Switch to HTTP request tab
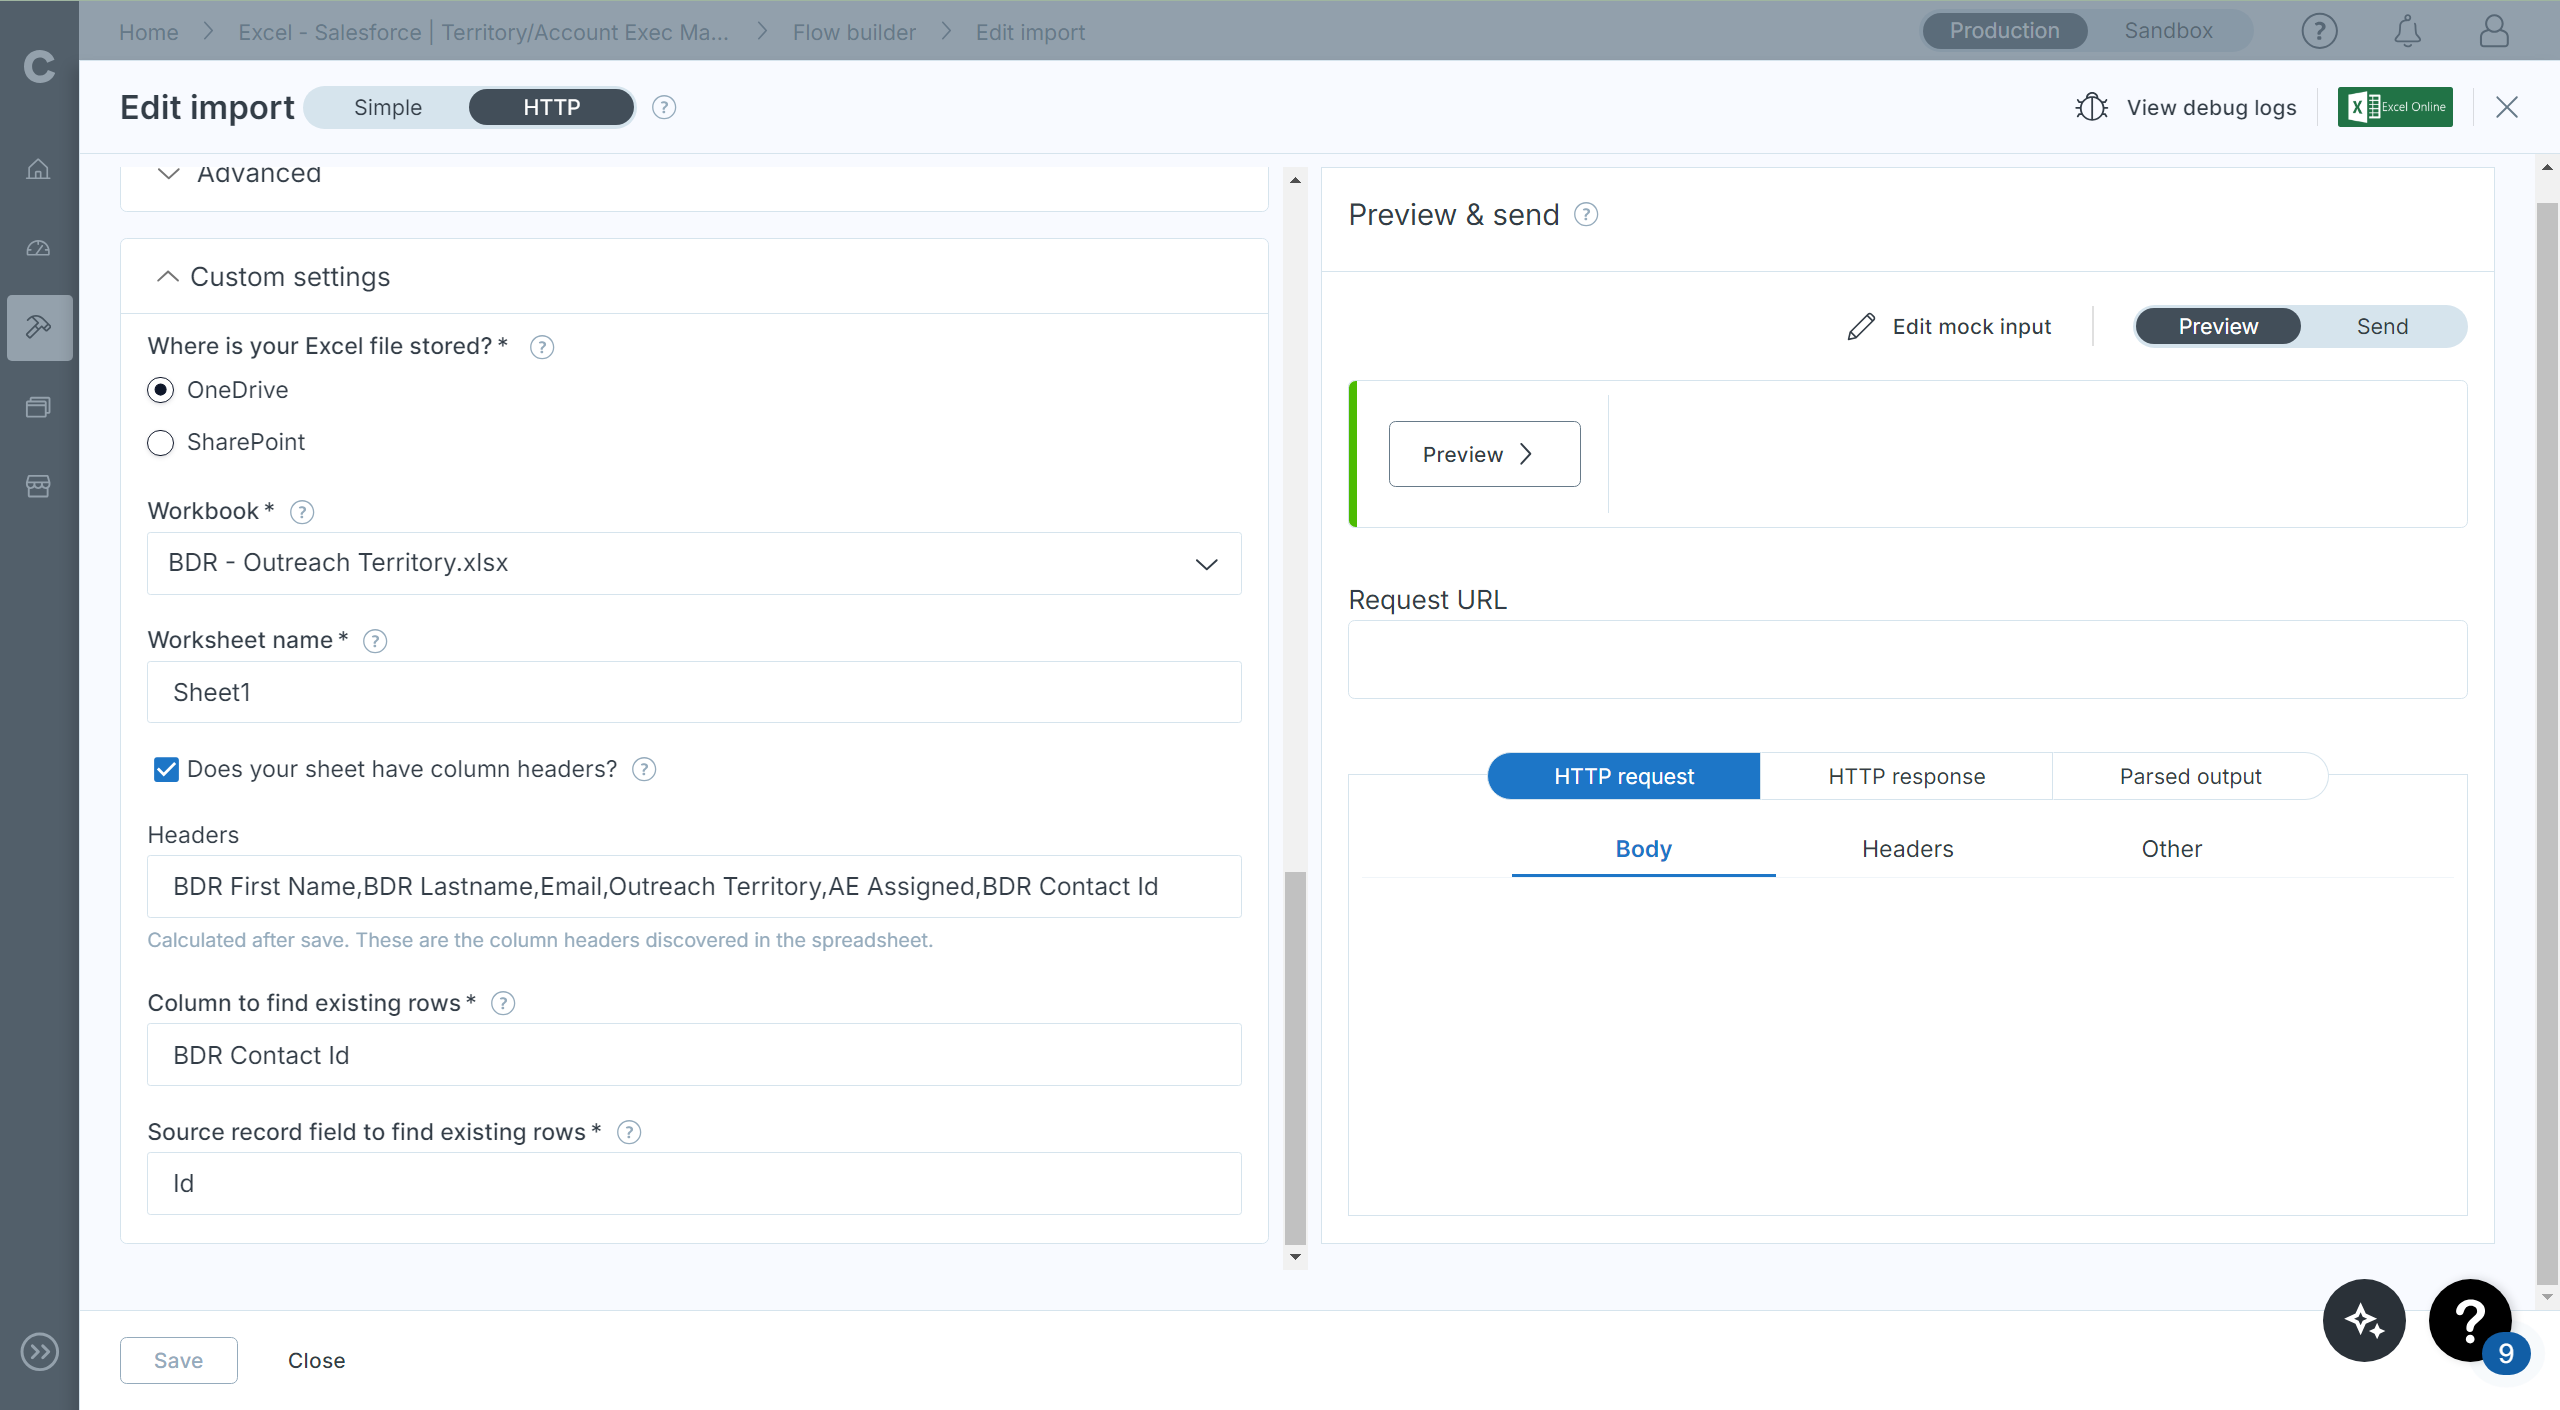2560x1410 pixels. [1624, 776]
